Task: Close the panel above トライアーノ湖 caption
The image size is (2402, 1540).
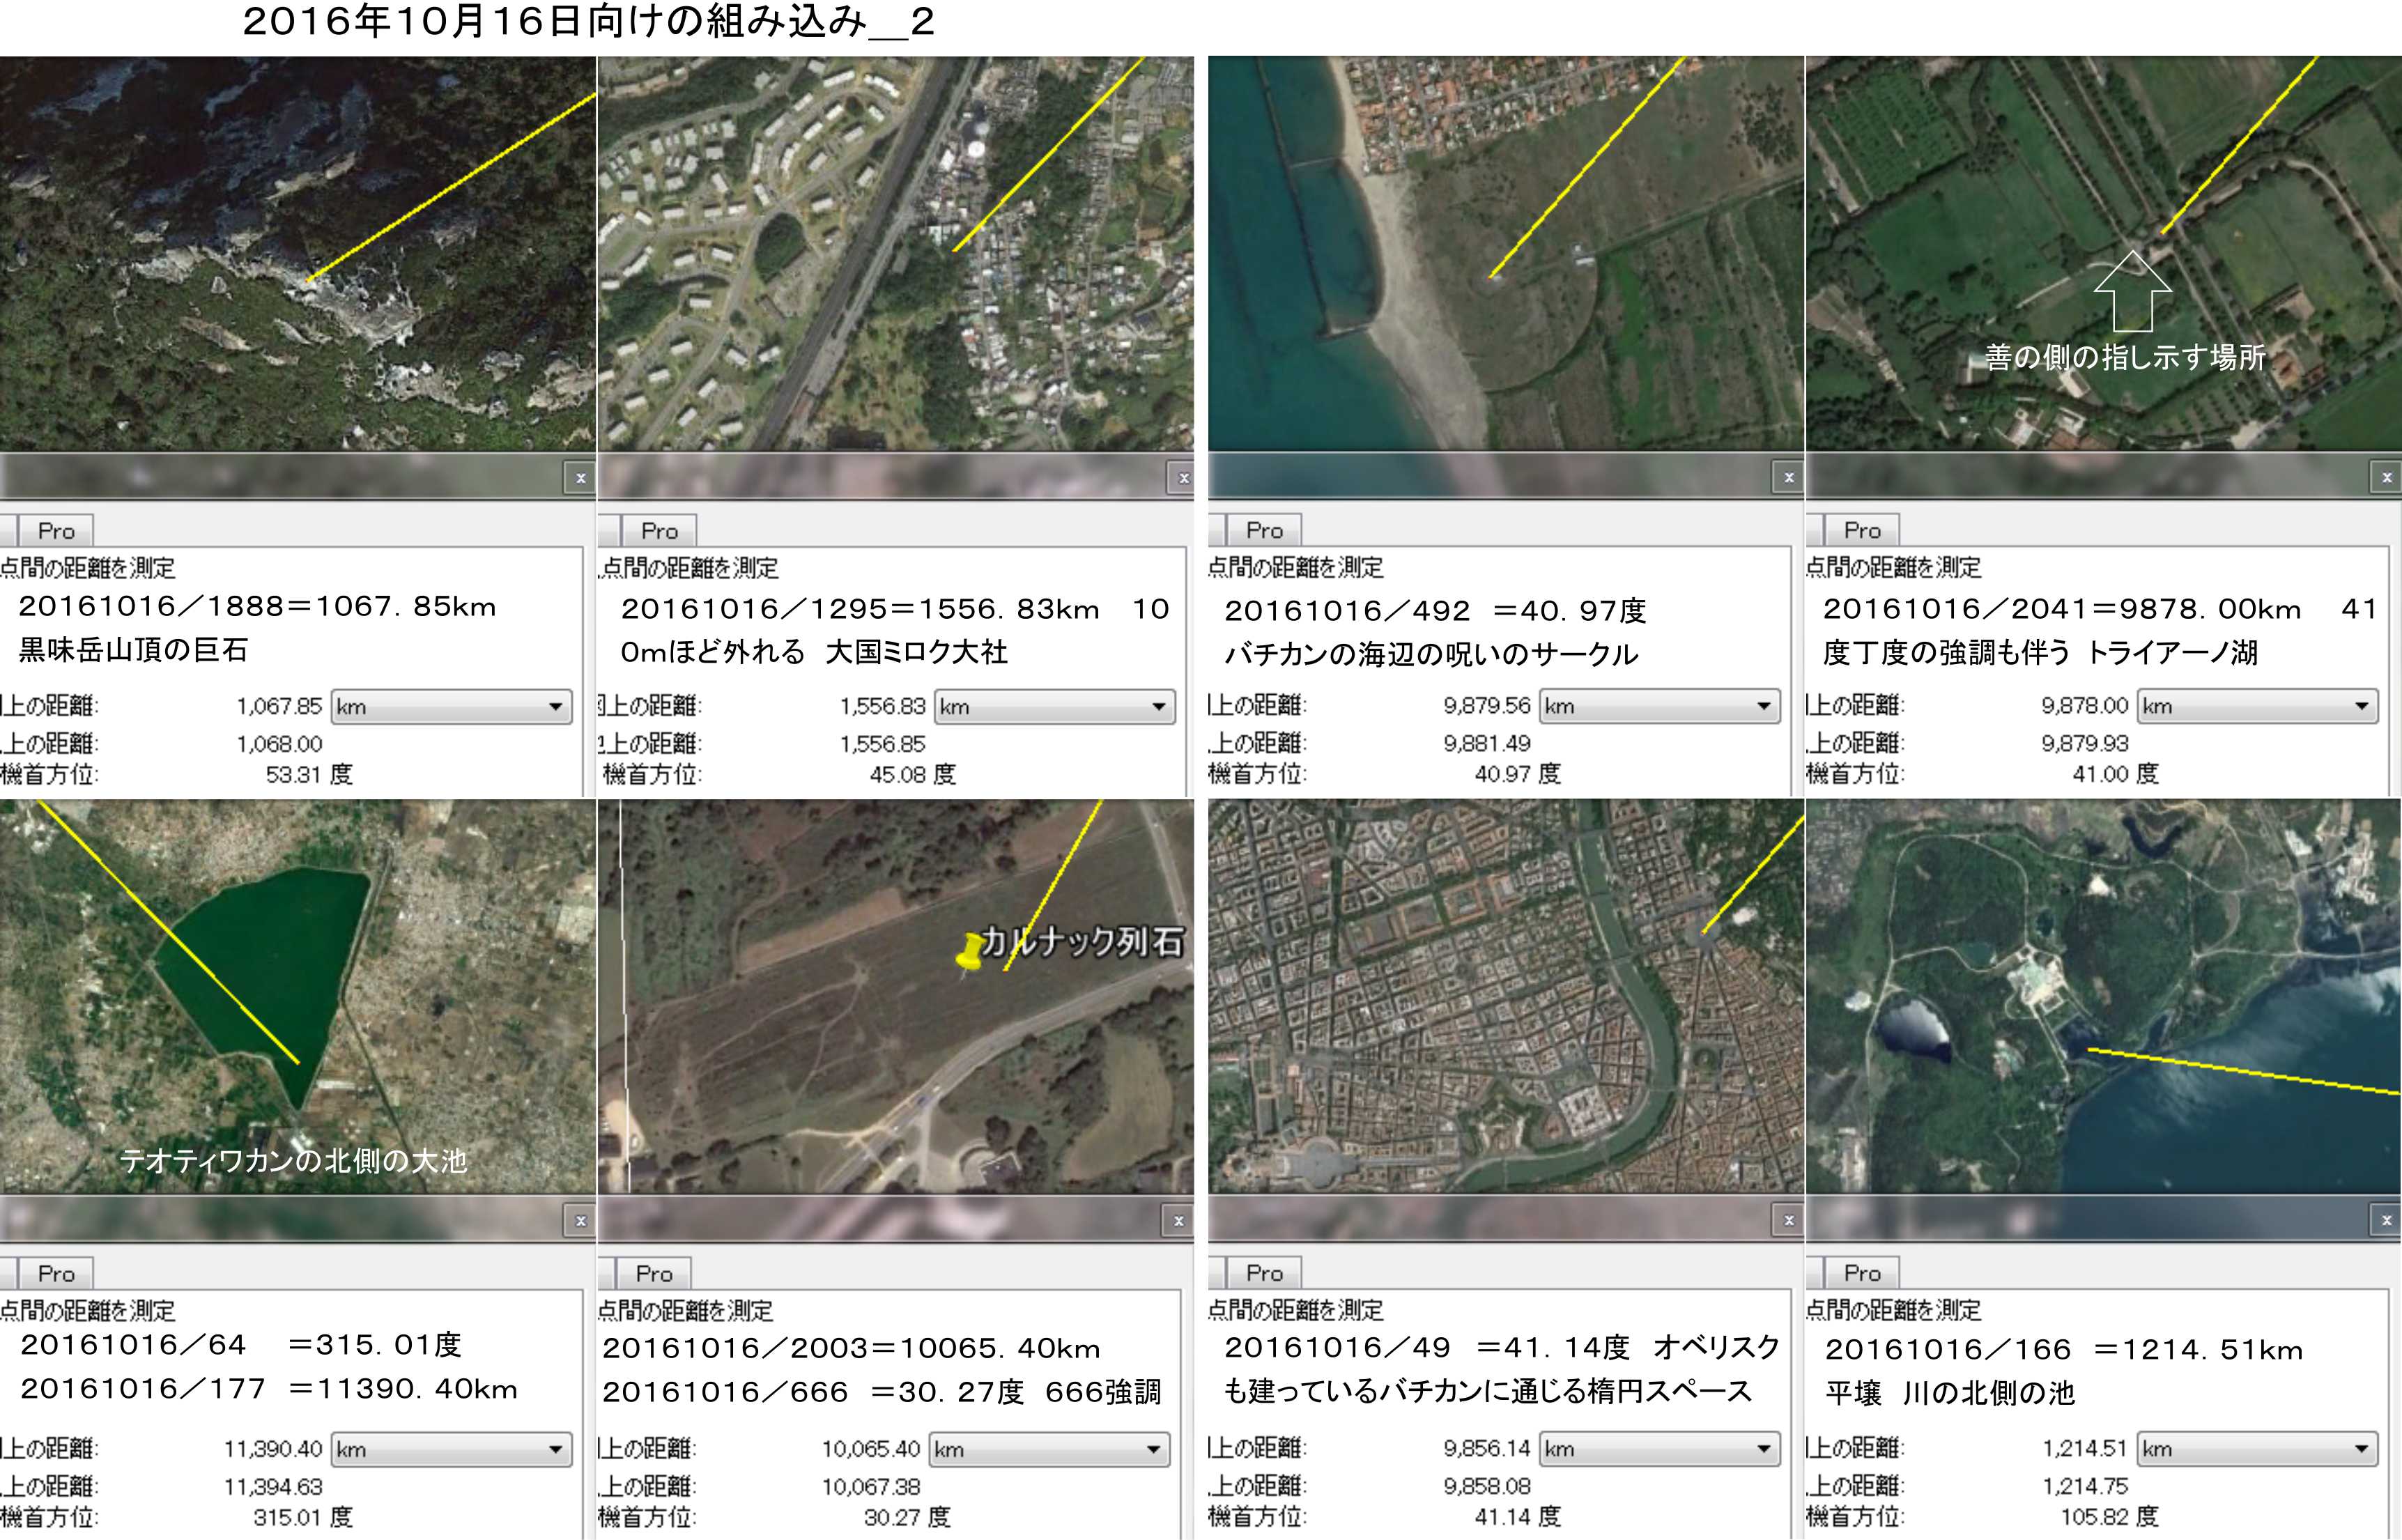Action: [2386, 477]
